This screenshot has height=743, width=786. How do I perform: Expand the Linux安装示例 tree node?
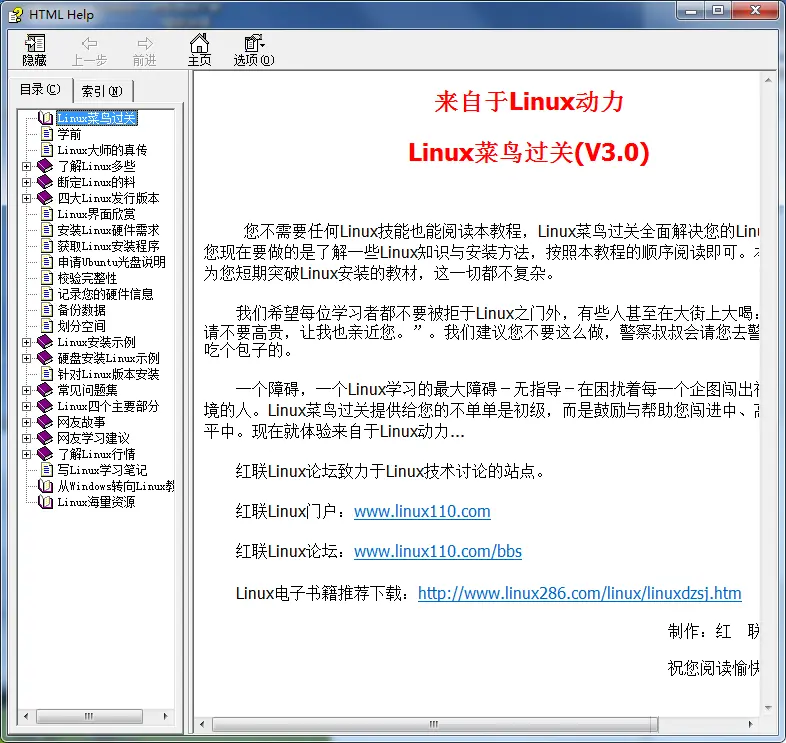[27, 342]
